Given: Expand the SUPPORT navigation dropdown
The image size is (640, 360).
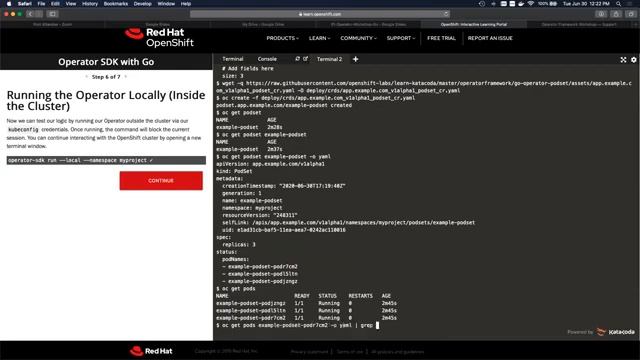Looking at the screenshot, I should 401,38.
